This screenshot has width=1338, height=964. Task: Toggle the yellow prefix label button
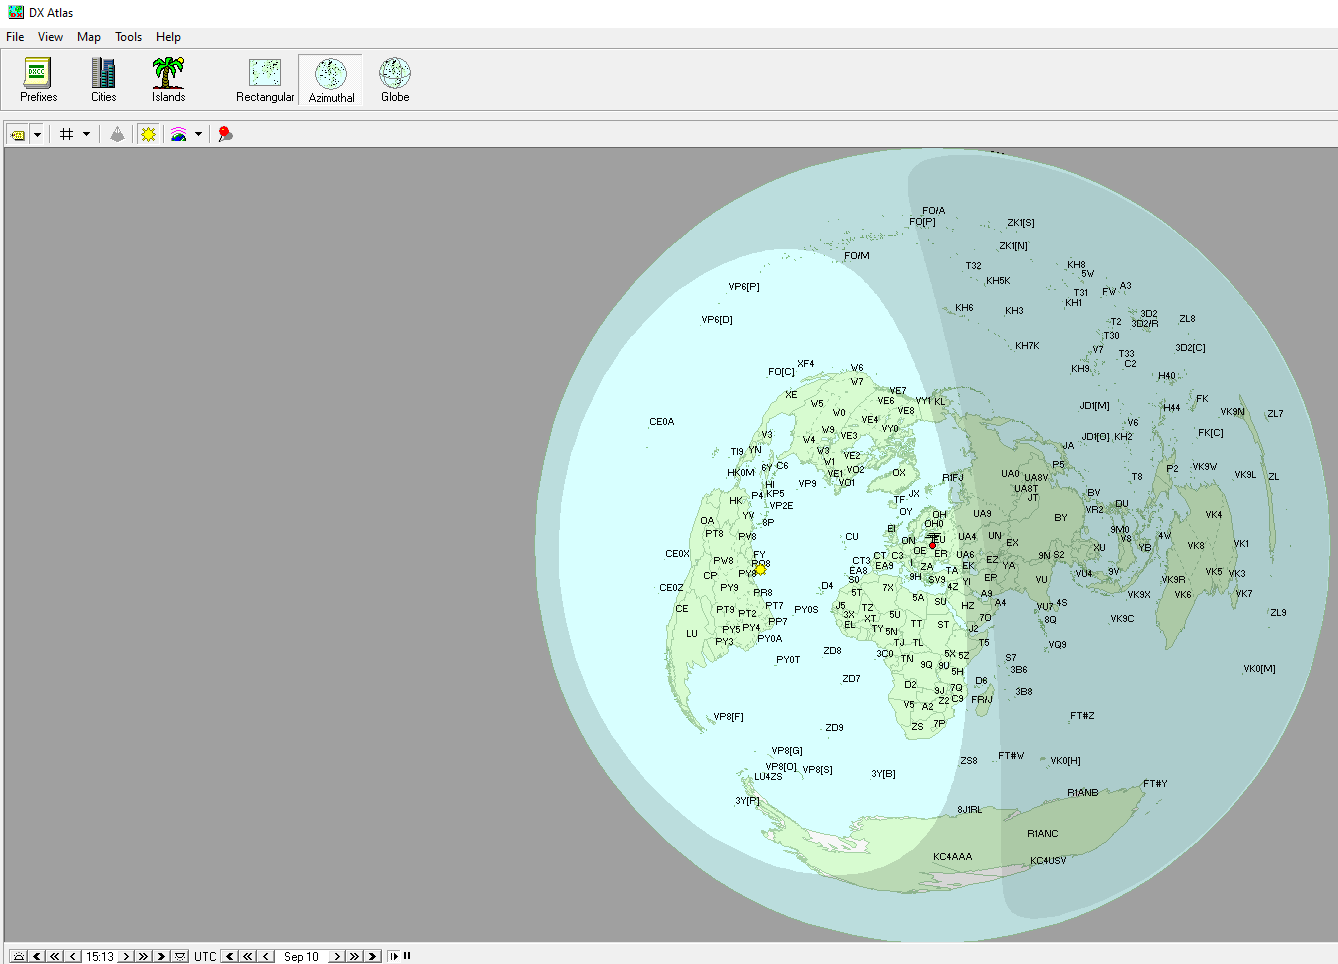coord(18,134)
